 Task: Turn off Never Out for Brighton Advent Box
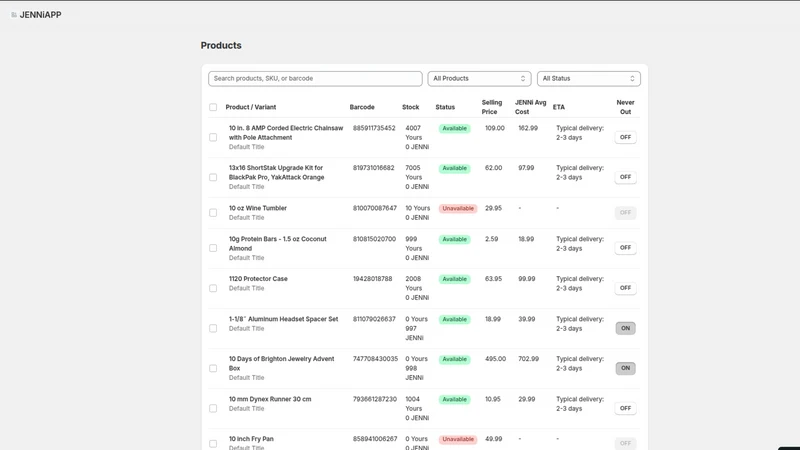pyautogui.click(x=625, y=368)
